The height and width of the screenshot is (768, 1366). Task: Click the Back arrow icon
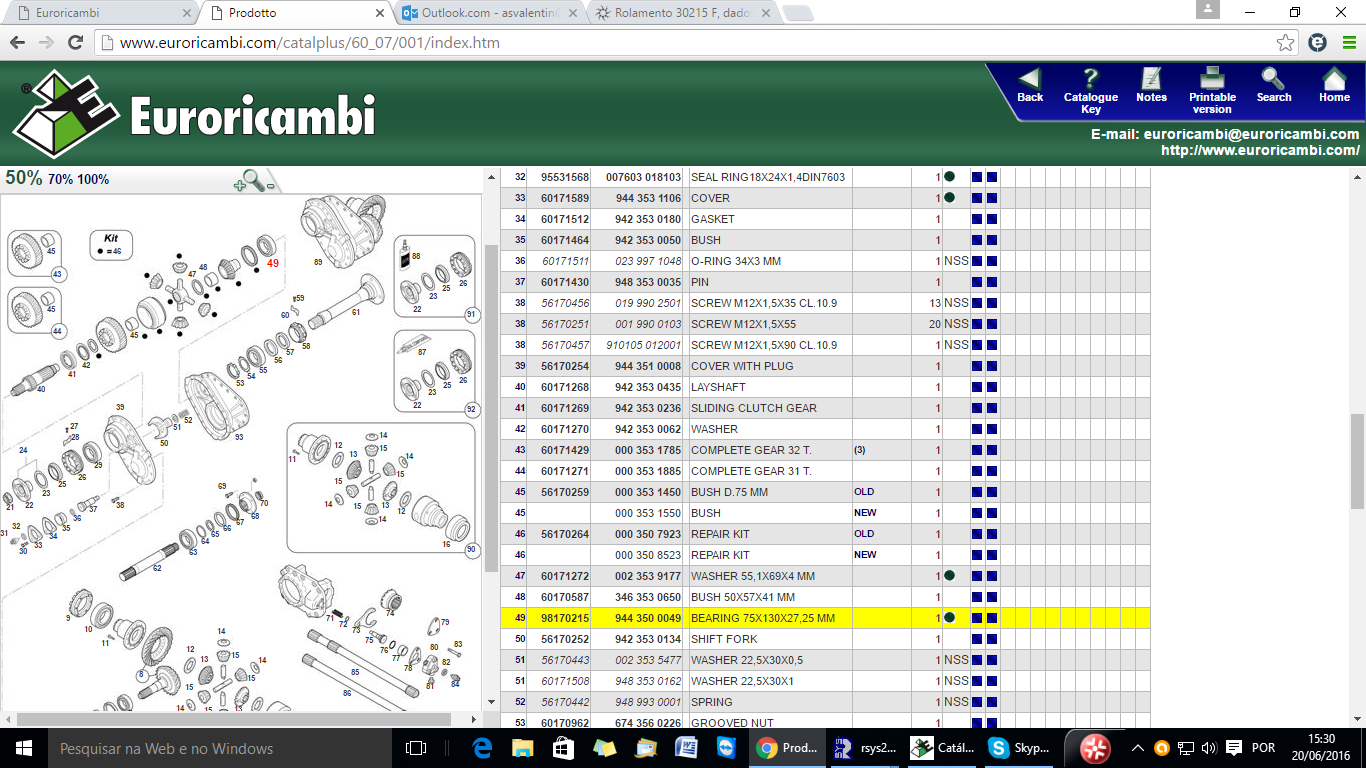pos(1030,79)
